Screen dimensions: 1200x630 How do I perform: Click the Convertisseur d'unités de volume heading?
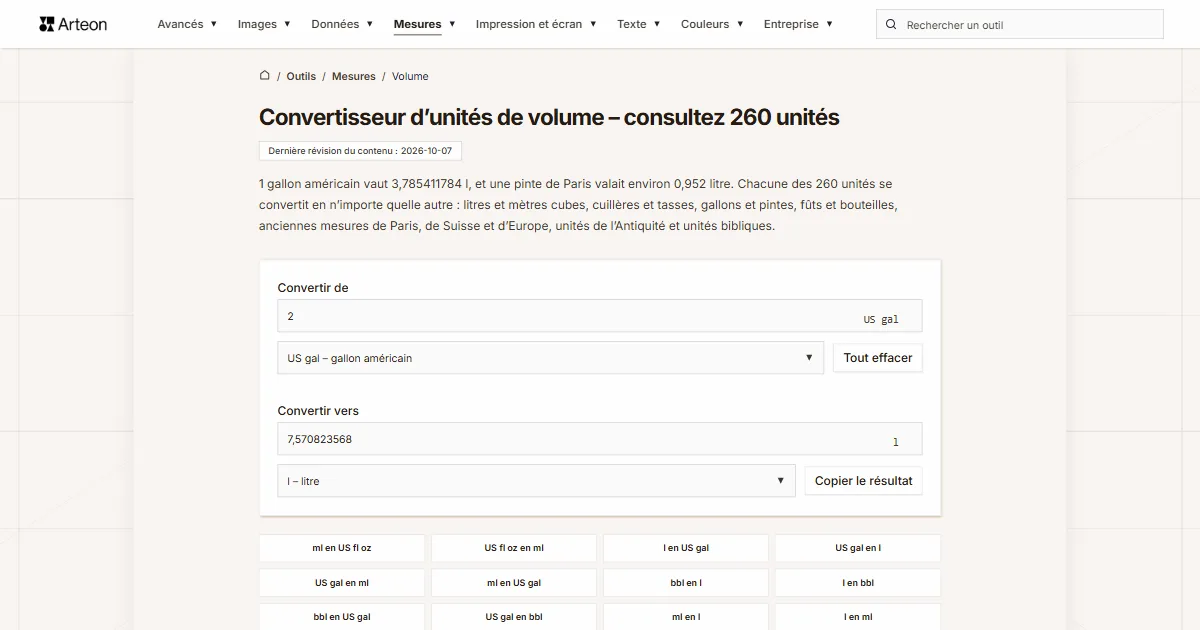pyautogui.click(x=549, y=117)
